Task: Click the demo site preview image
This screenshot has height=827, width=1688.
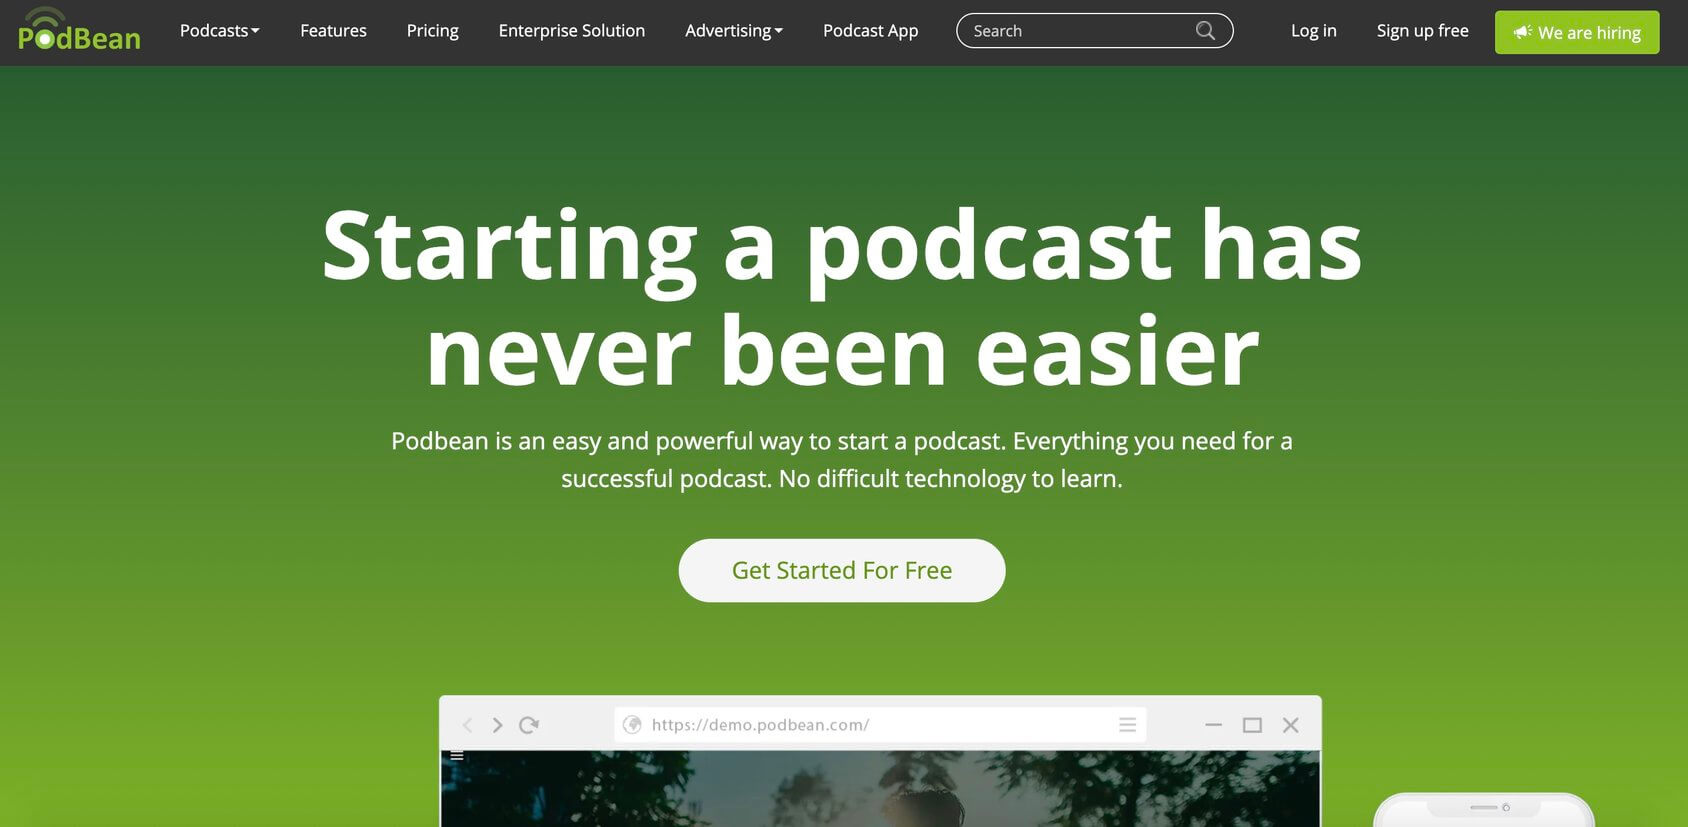Action: coord(880,789)
